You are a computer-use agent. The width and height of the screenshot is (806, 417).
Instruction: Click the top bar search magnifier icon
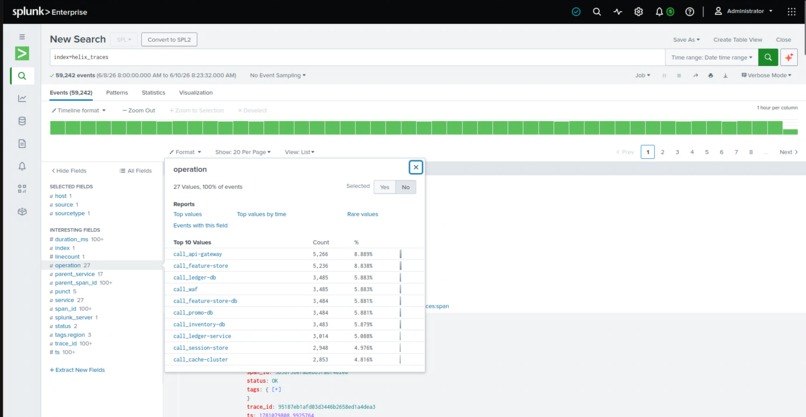(597, 11)
